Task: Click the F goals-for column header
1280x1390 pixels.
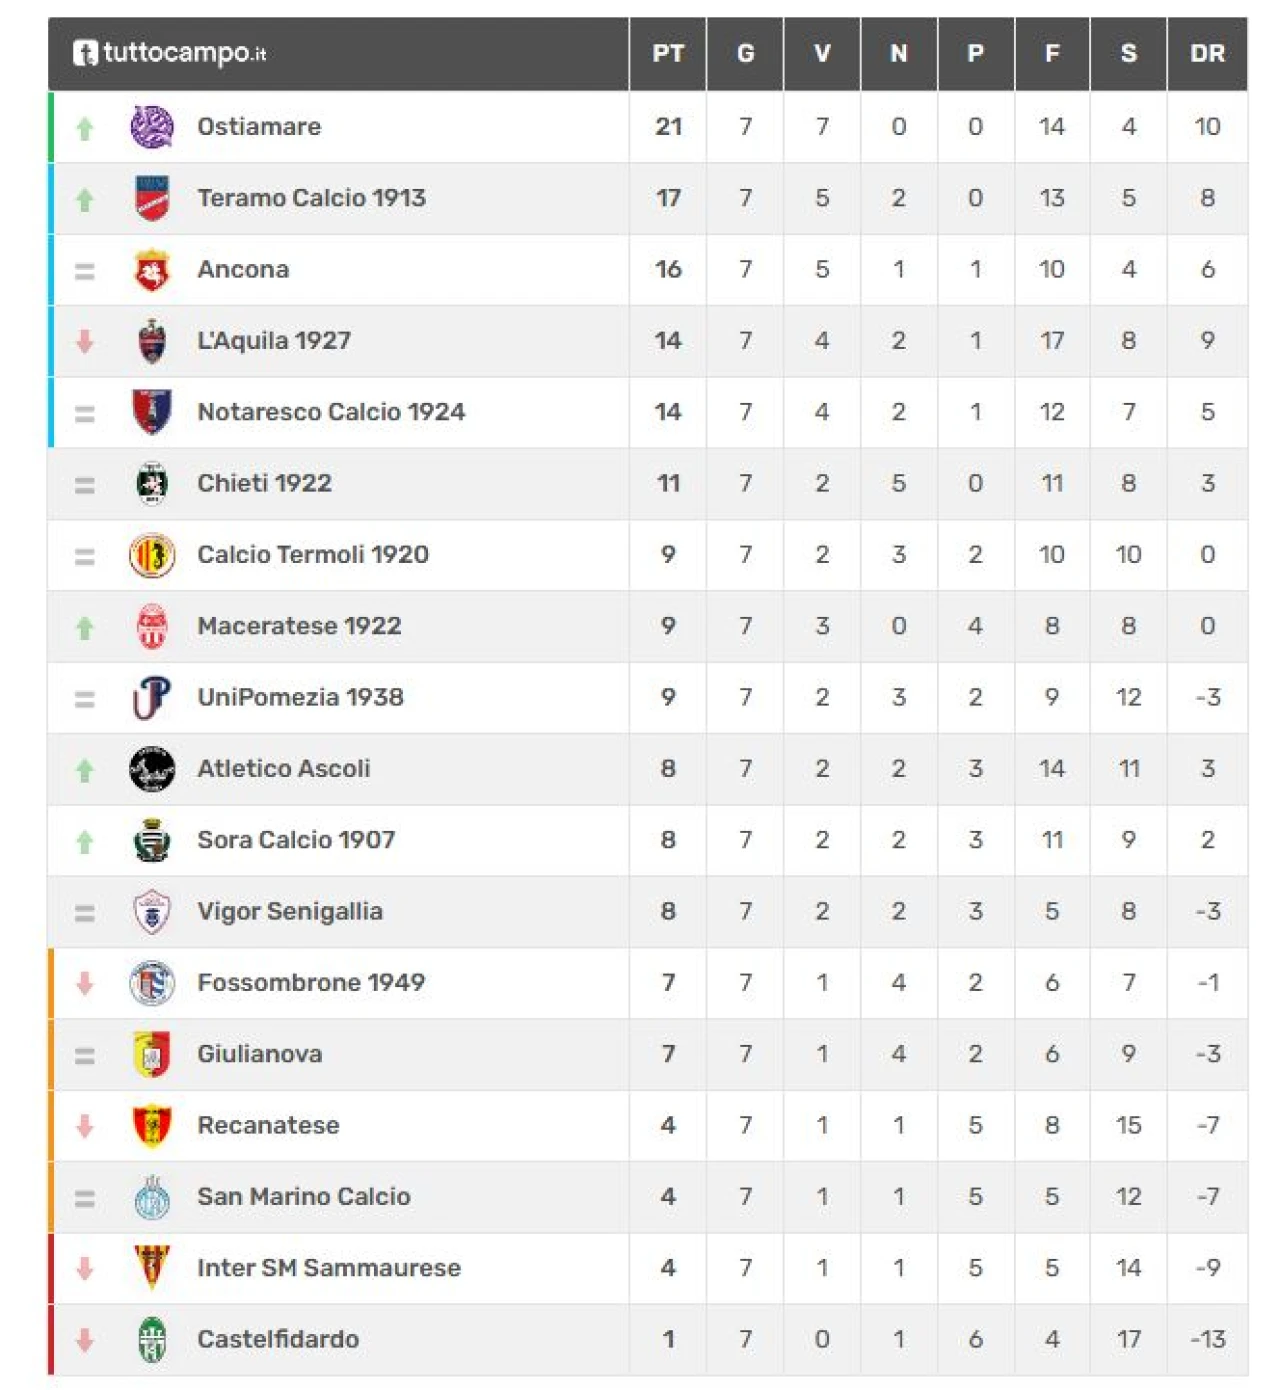Action: (1052, 54)
